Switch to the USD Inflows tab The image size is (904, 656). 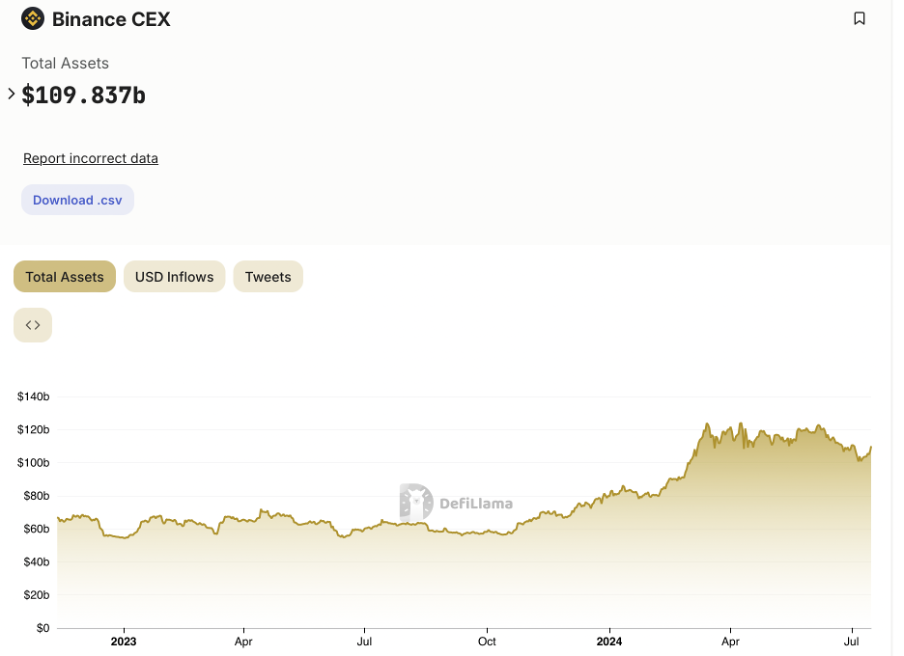[174, 277]
